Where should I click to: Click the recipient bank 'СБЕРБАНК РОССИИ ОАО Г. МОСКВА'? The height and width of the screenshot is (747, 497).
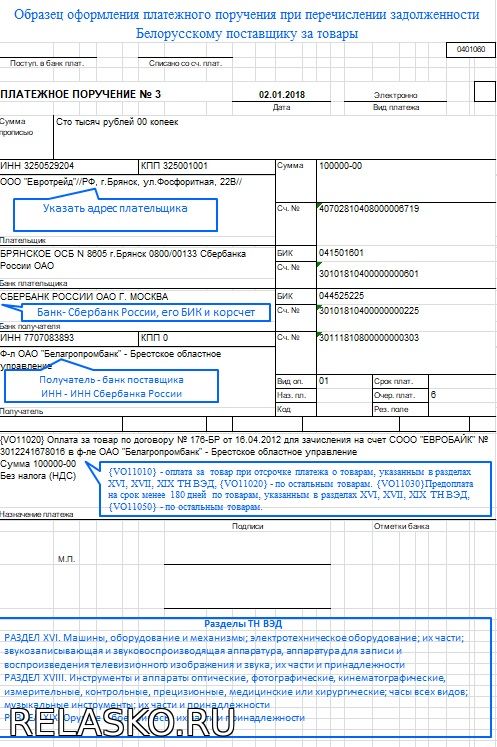coord(84,296)
